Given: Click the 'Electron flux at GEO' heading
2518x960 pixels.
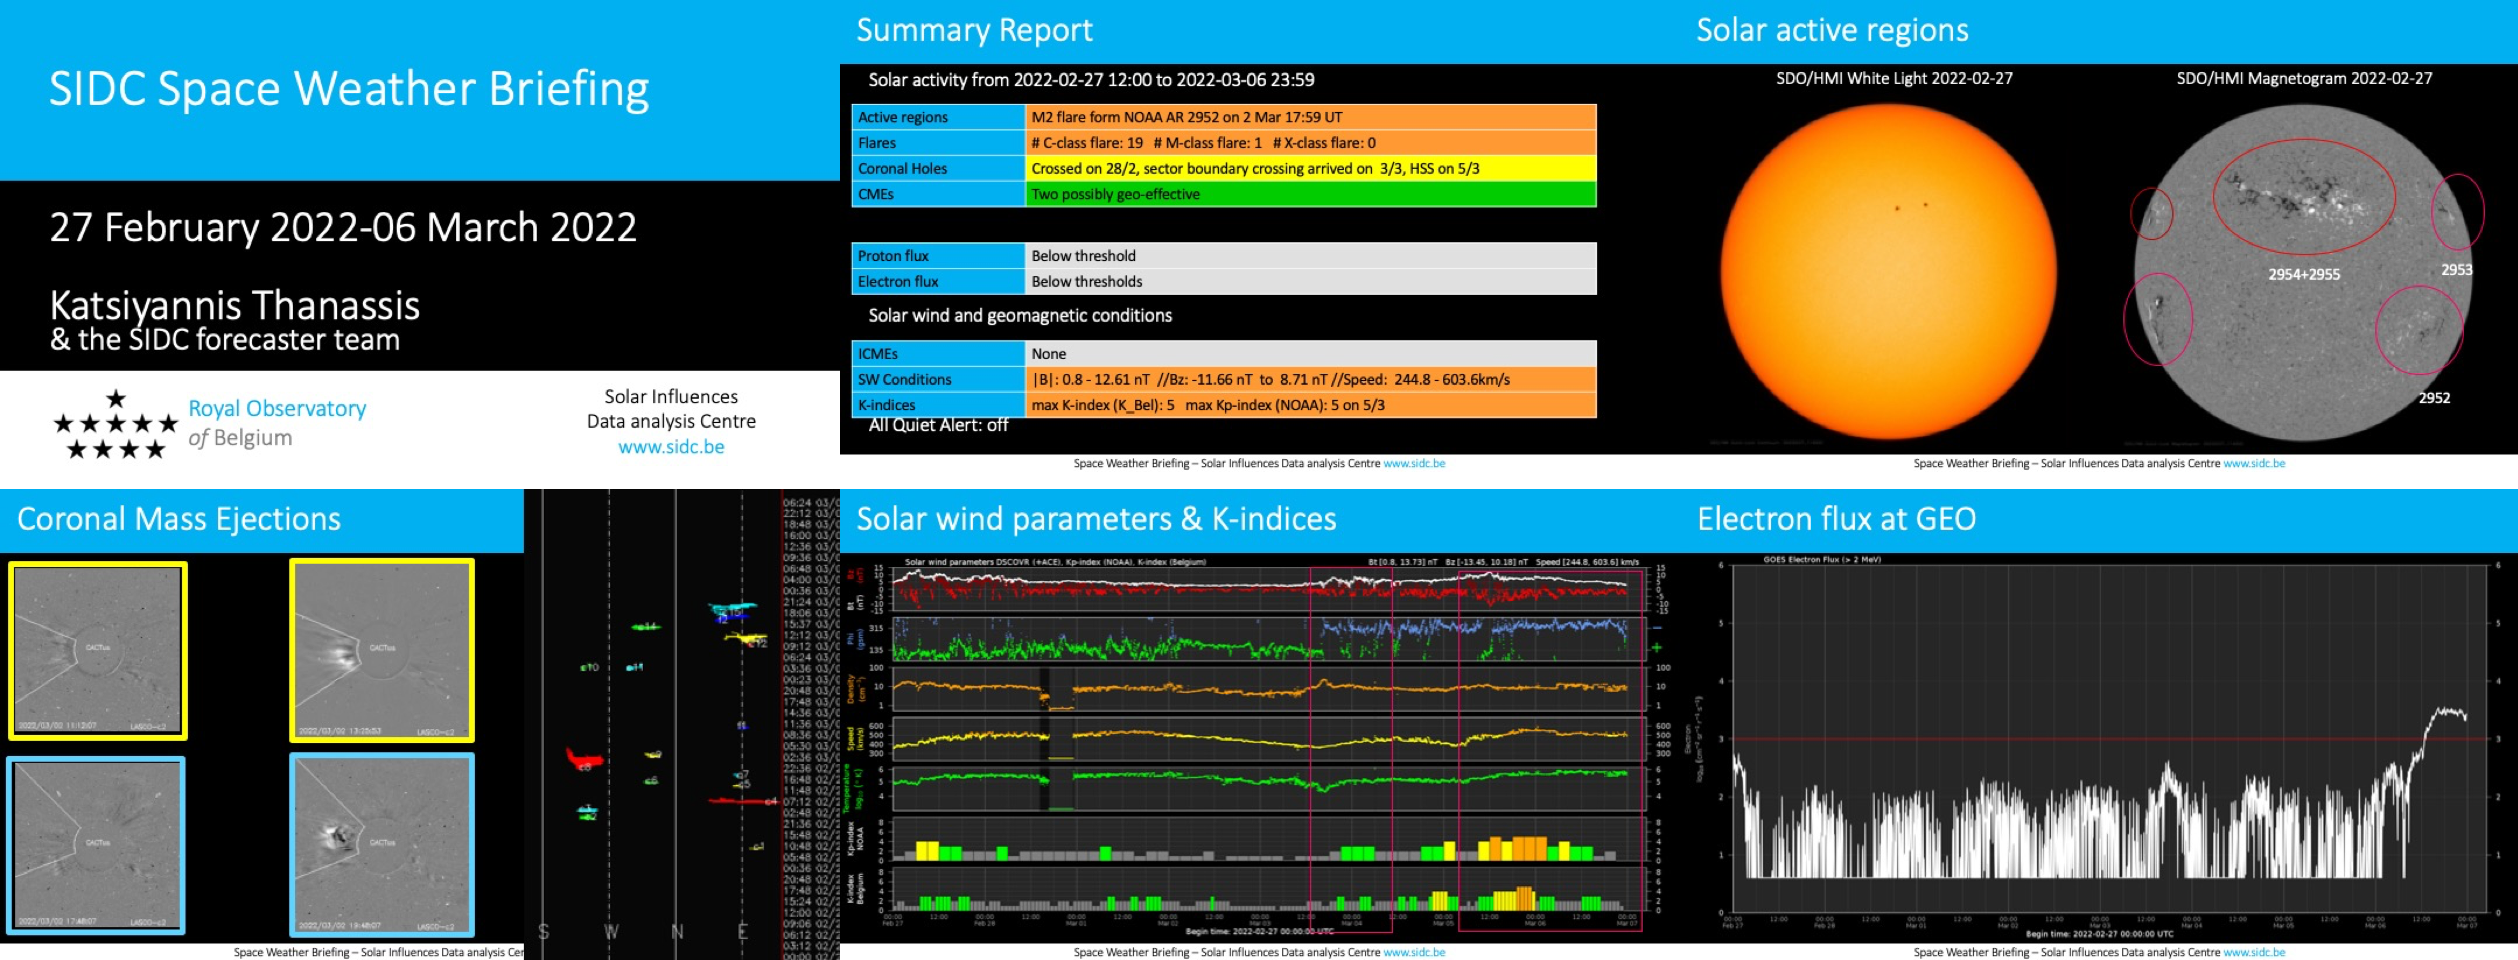Looking at the screenshot, I should tap(1836, 519).
